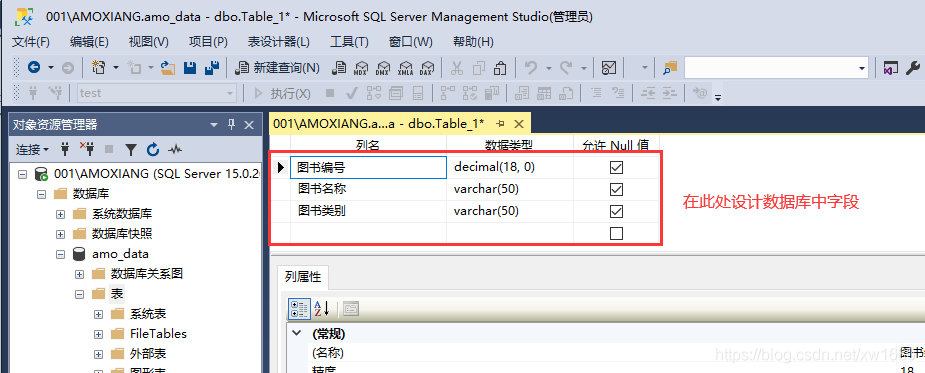The image size is (925, 373).
Task: Click the DAX query icon
Action: tap(427, 68)
